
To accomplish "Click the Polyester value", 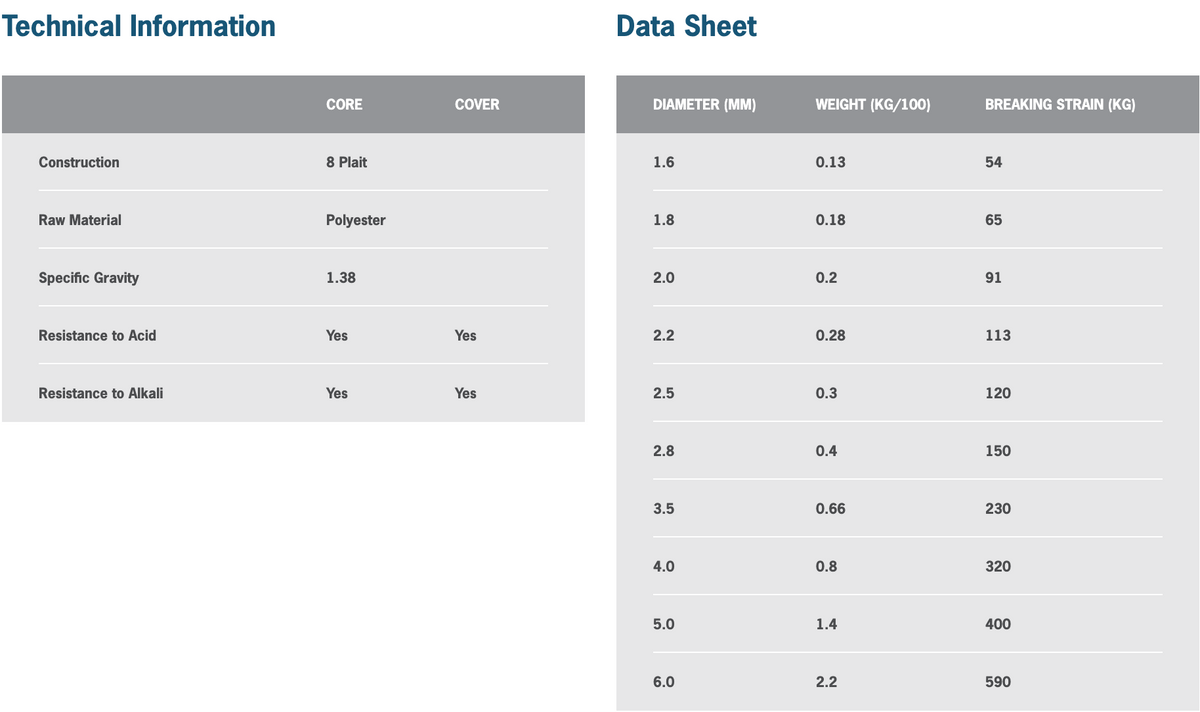I will (x=355, y=220).
